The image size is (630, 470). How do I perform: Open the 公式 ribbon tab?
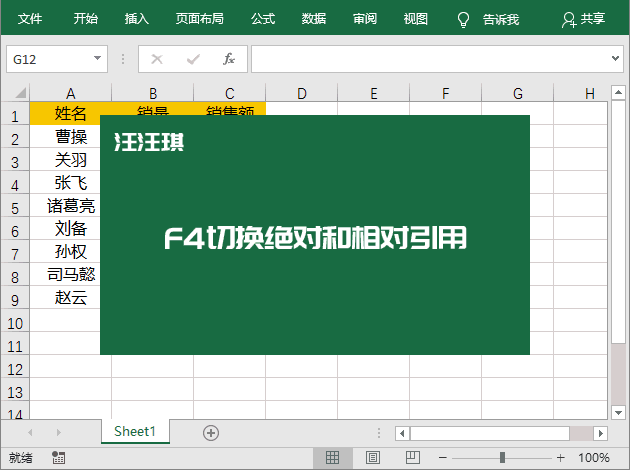[263, 18]
